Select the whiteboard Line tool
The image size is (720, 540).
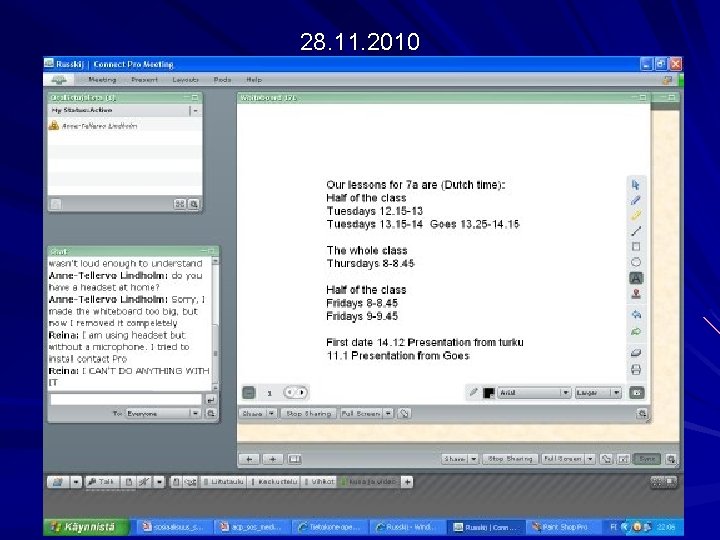(636, 231)
